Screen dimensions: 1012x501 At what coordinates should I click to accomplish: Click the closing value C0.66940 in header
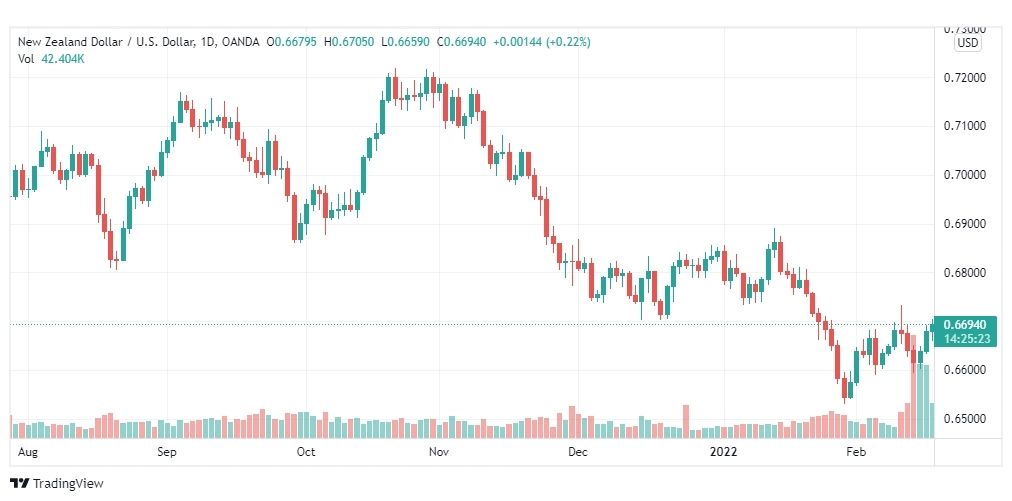click(463, 42)
